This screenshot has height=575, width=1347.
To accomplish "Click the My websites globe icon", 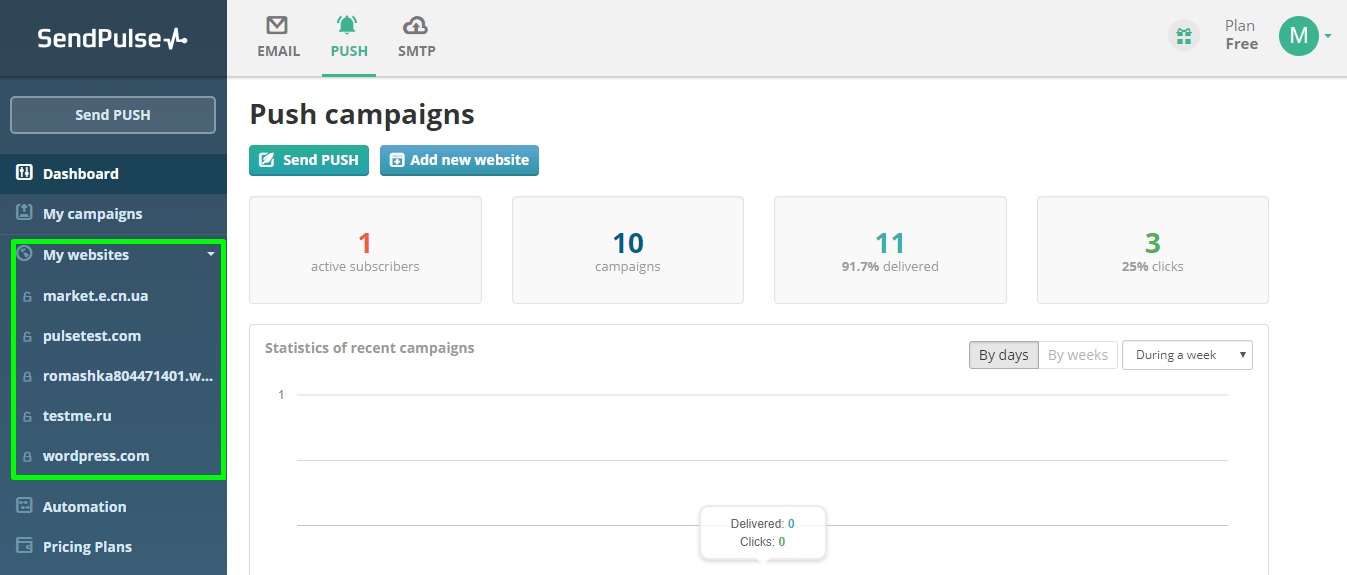I will [25, 254].
